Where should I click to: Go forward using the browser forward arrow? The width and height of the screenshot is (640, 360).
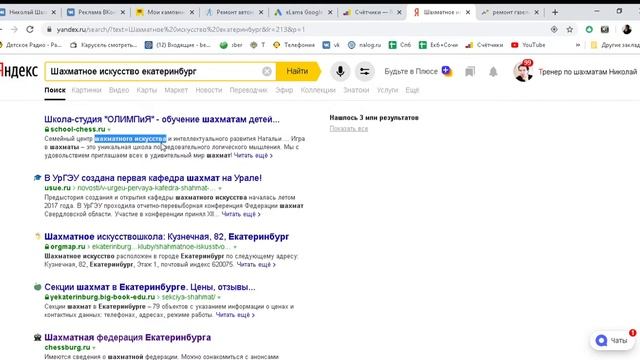[14, 29]
